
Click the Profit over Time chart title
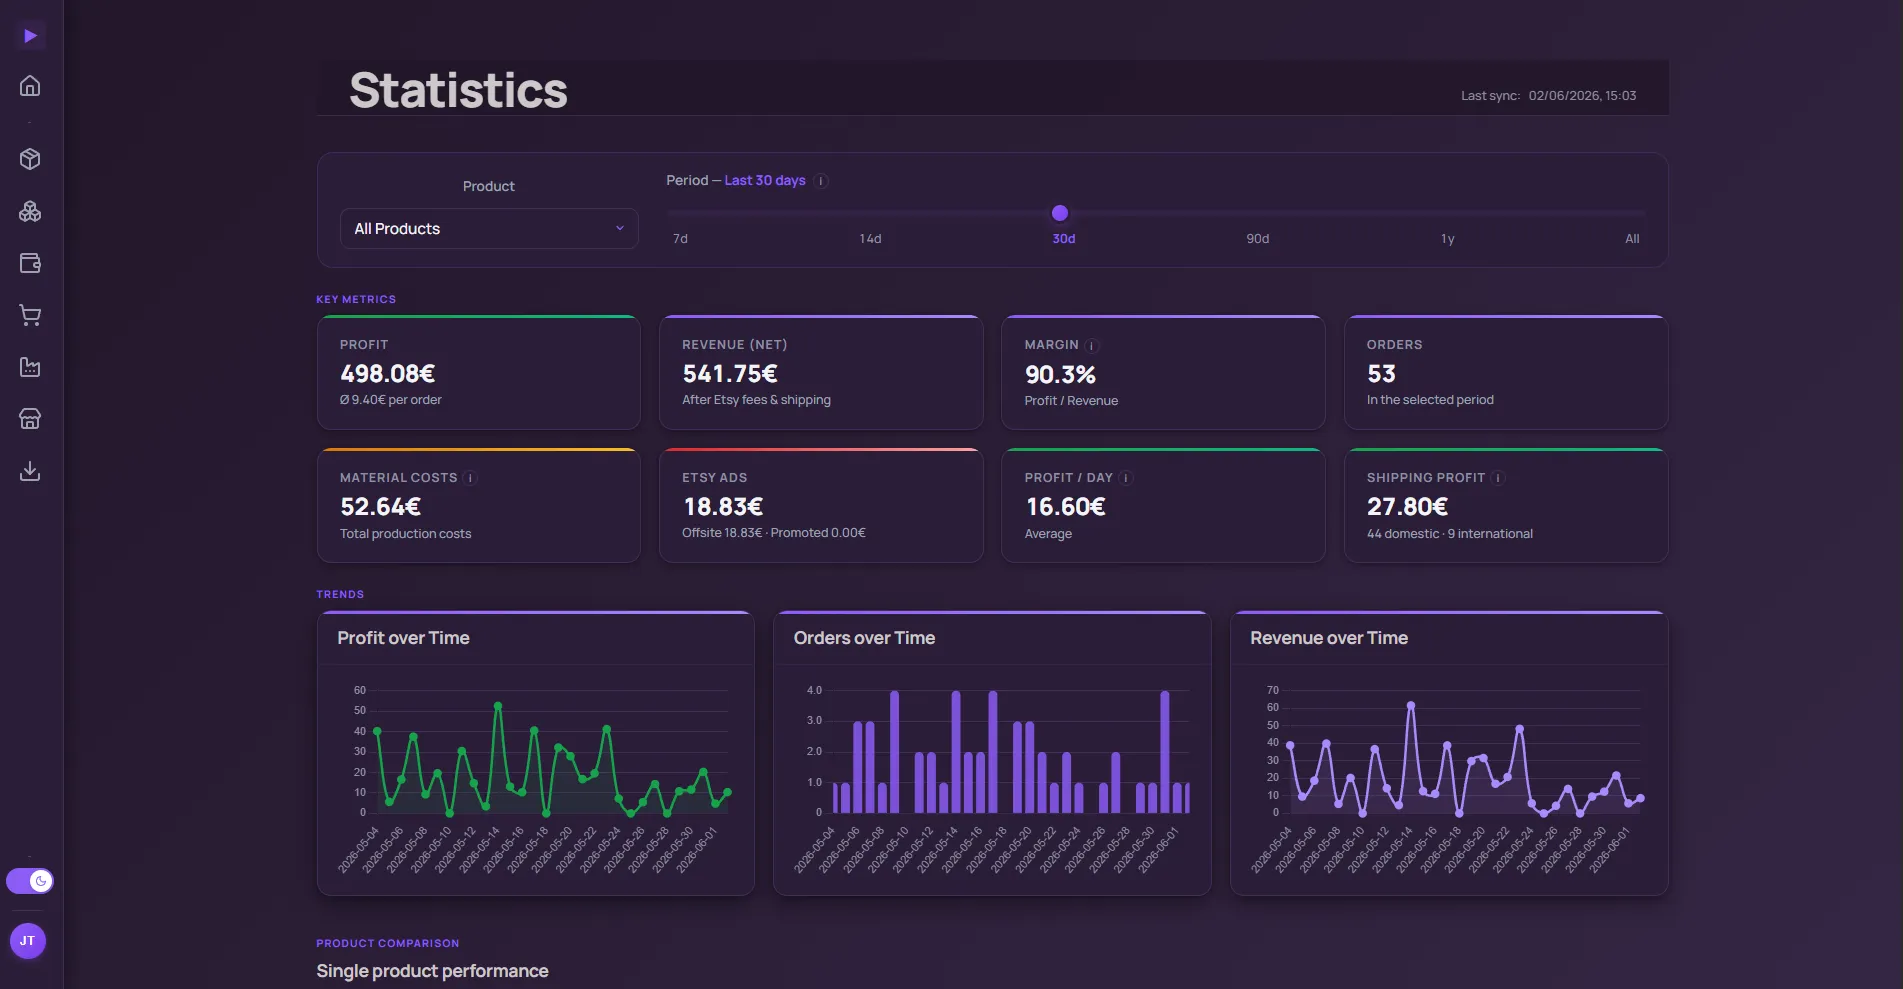(x=403, y=638)
